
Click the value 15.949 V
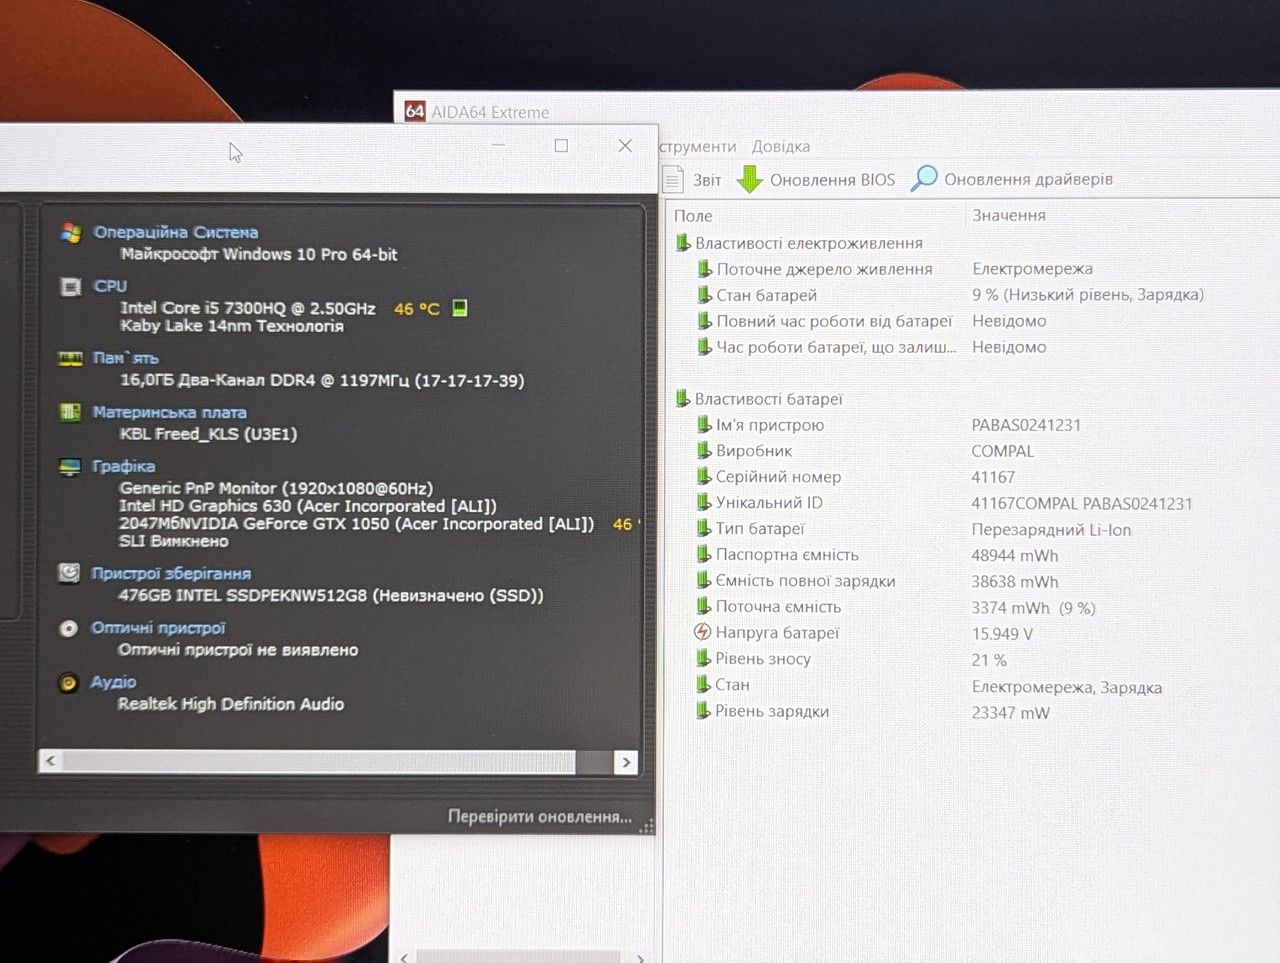click(1002, 634)
